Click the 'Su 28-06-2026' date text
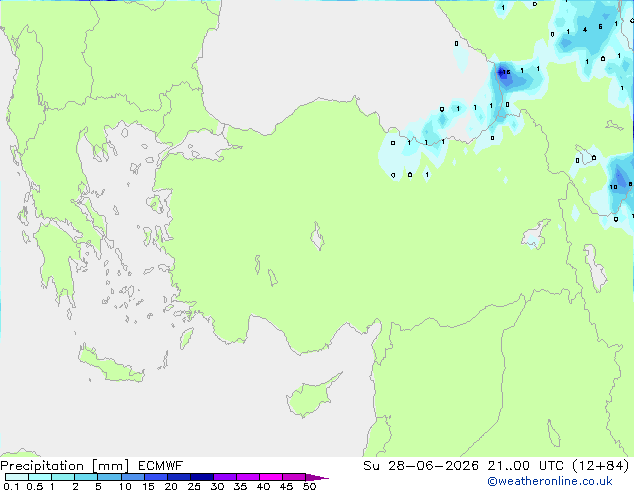This screenshot has height=490, width=634. coord(421,466)
